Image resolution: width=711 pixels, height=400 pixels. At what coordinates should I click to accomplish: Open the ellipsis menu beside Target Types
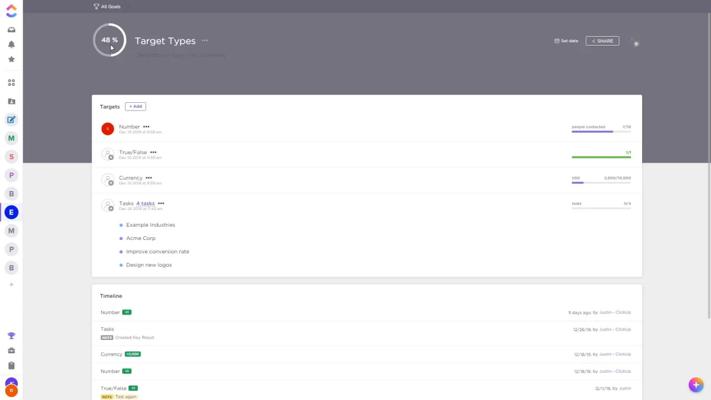205,41
